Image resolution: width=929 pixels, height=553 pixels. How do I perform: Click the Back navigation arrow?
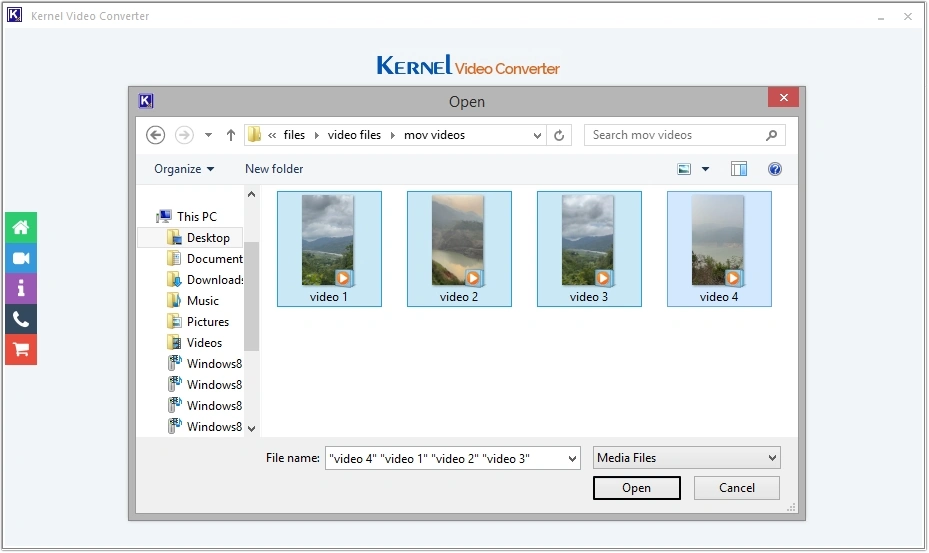pyautogui.click(x=155, y=135)
